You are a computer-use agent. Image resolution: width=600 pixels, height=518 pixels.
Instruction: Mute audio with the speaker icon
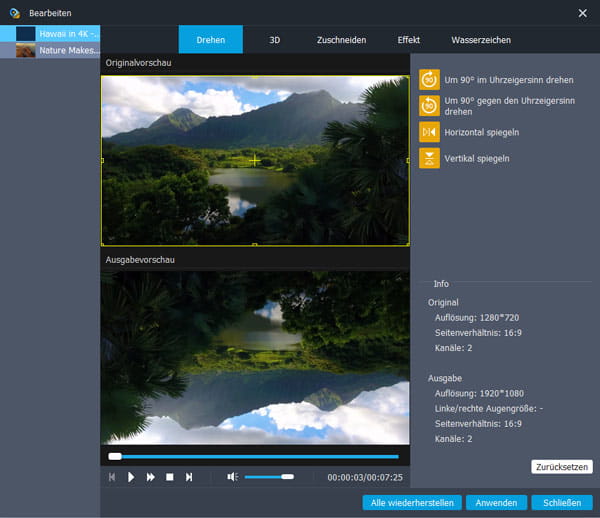232,477
